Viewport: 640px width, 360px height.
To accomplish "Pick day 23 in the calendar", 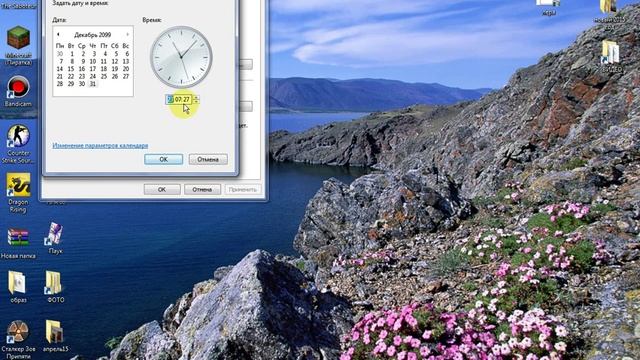I will (82, 76).
